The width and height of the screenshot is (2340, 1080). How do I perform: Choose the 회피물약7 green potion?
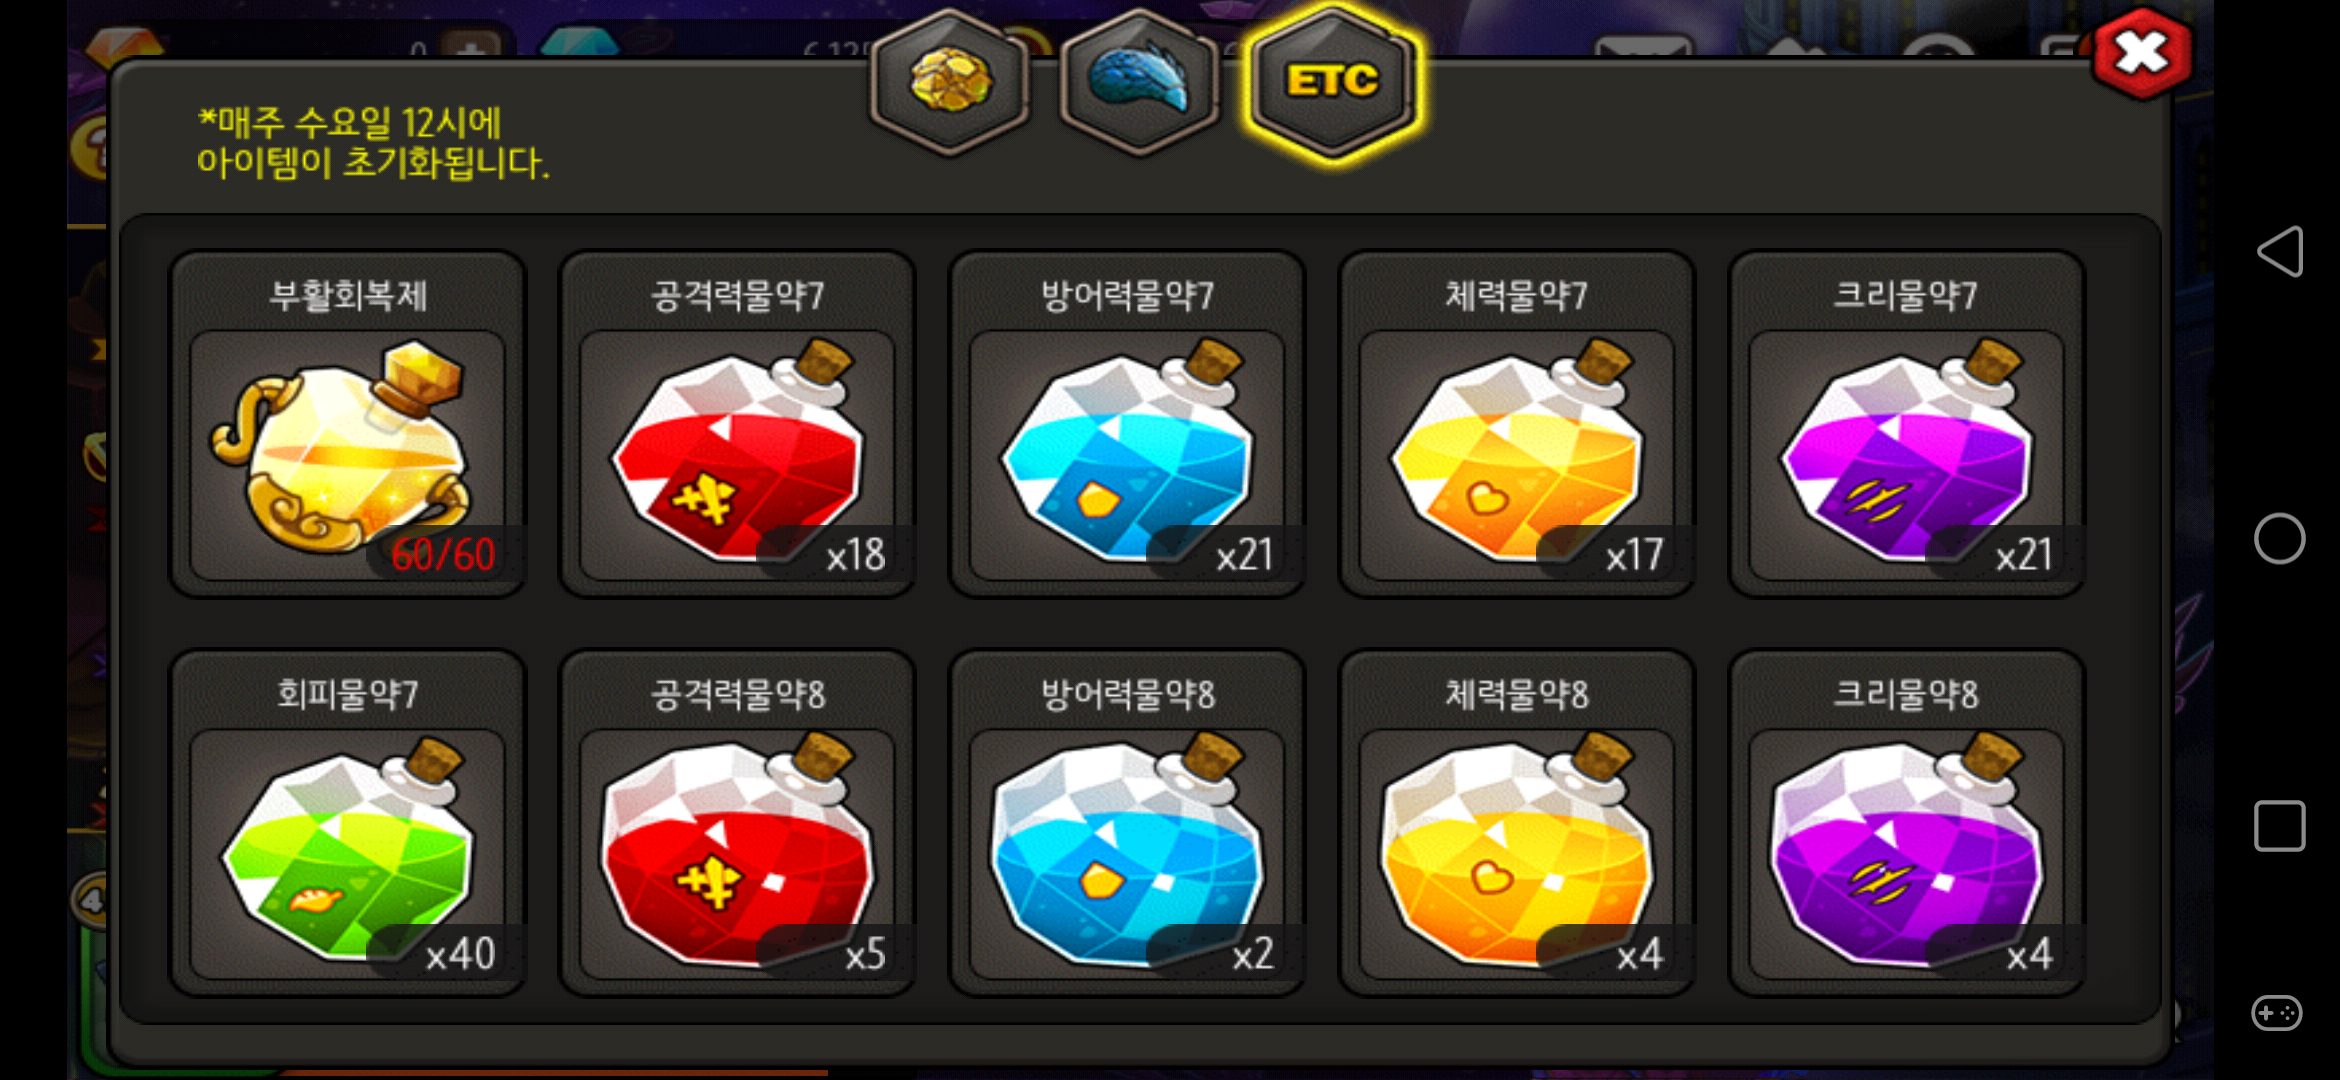[x=347, y=823]
